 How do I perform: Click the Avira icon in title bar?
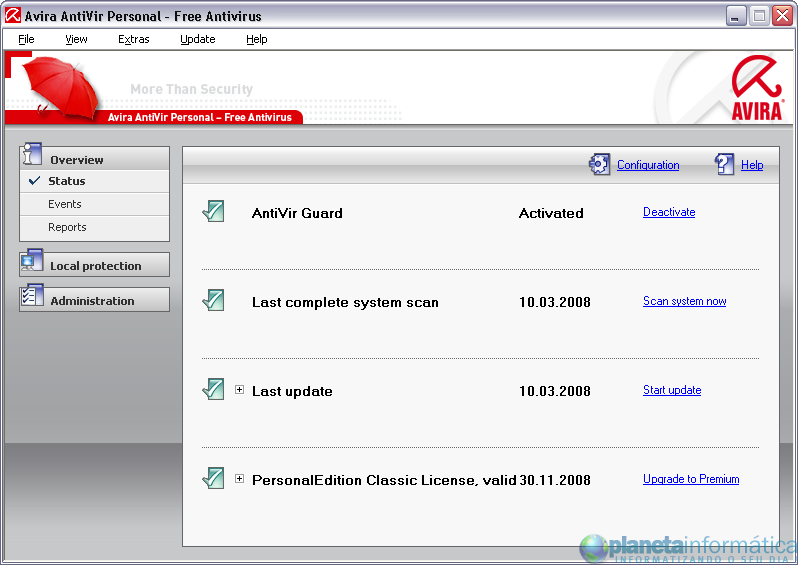[13, 15]
